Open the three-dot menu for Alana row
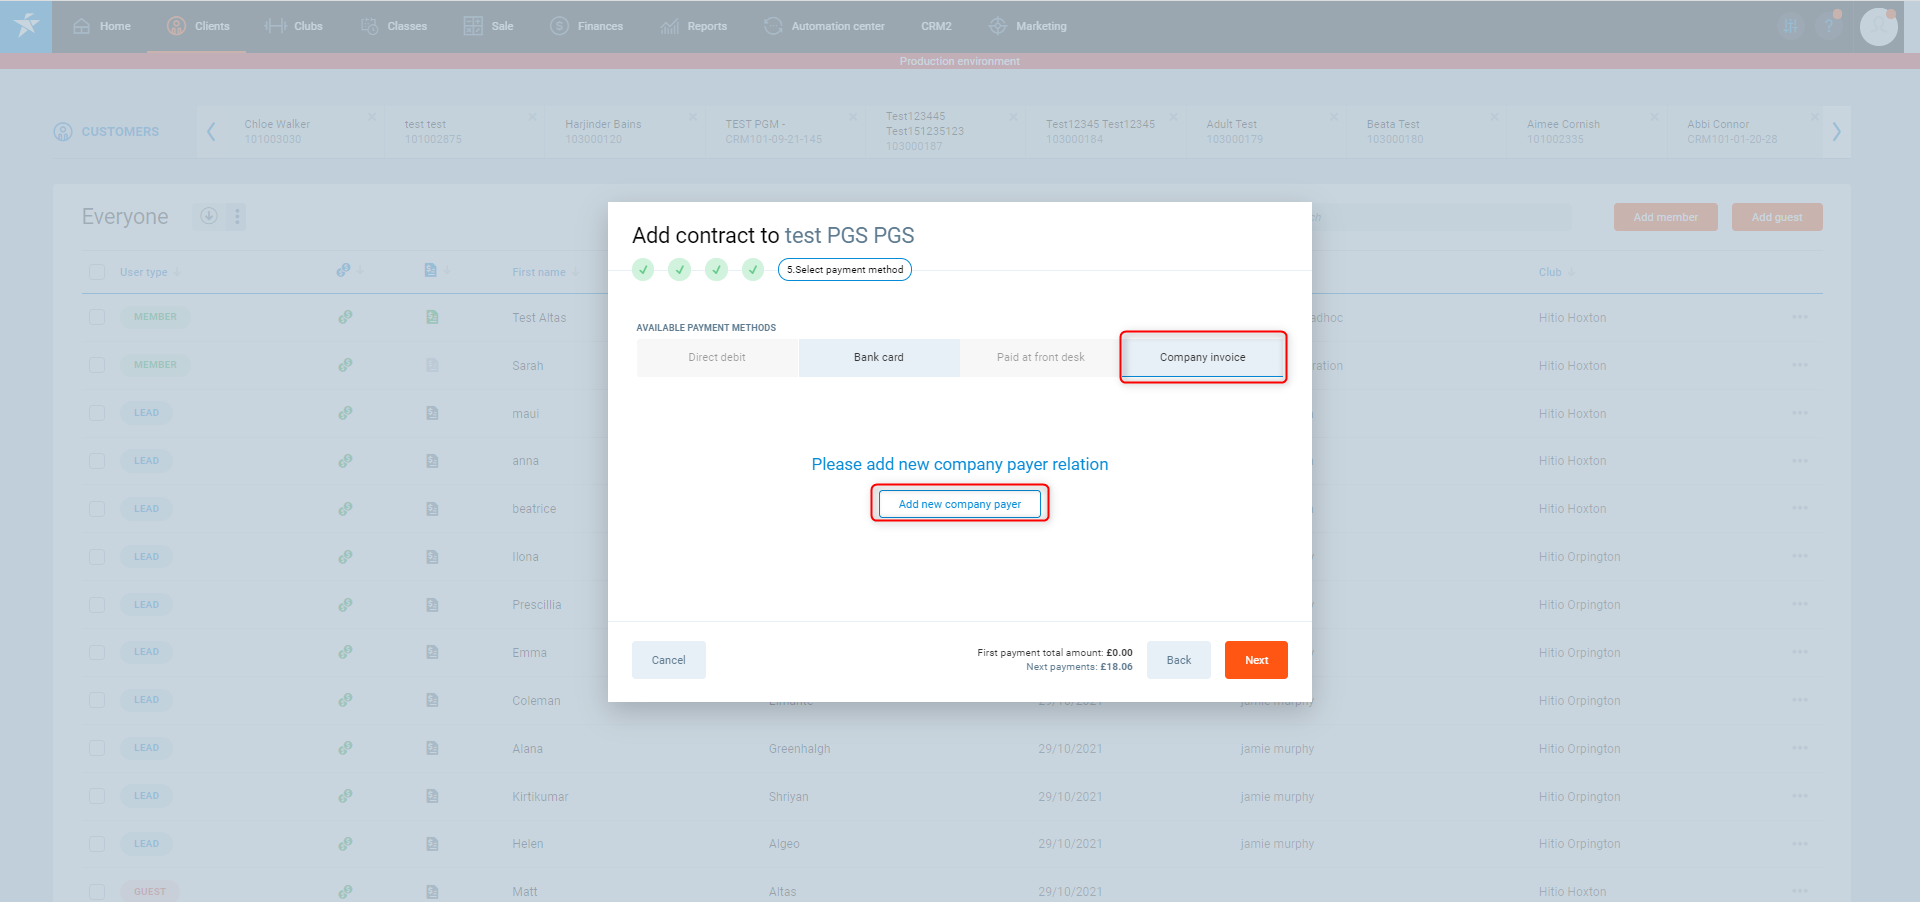Viewport: 1920px width, 902px height. (x=1800, y=748)
